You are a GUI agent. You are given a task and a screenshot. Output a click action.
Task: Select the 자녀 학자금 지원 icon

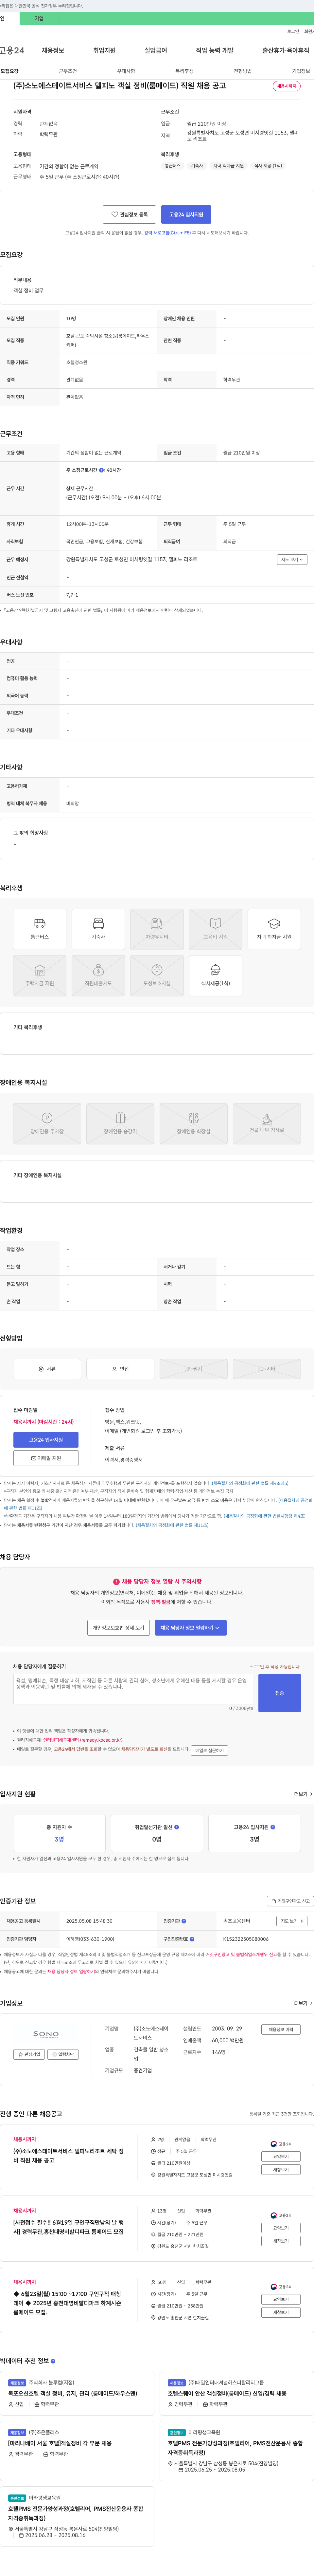tap(274, 929)
